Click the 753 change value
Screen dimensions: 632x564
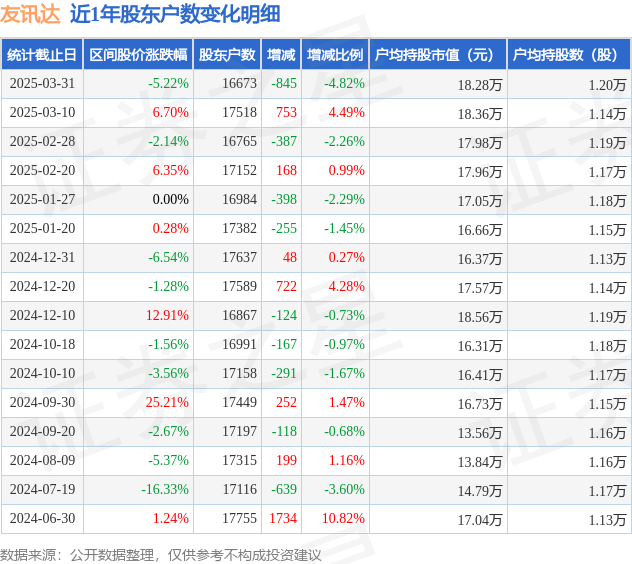pyautogui.click(x=287, y=112)
